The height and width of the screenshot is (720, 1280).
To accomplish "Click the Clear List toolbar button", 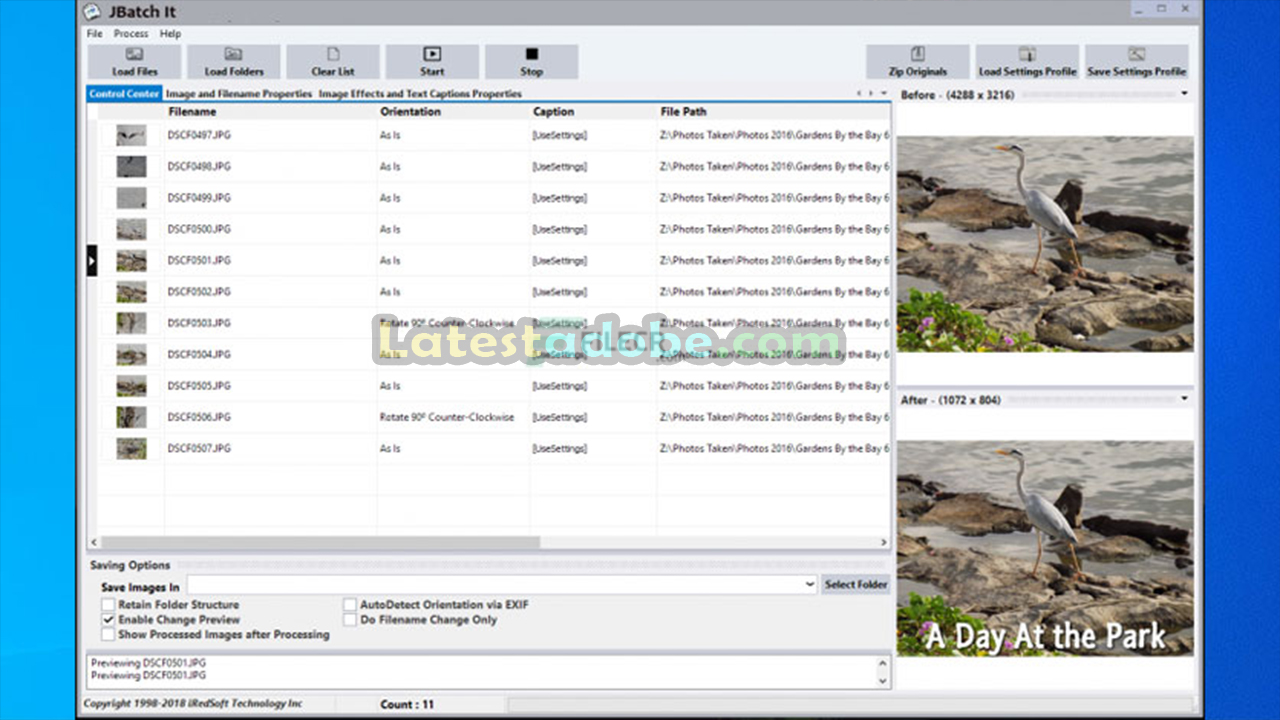I will 333,61.
